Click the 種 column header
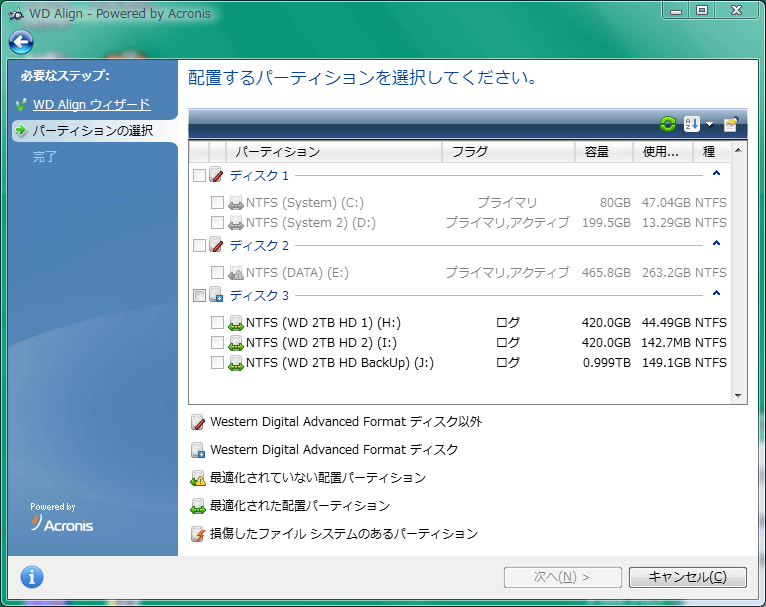 (711, 152)
